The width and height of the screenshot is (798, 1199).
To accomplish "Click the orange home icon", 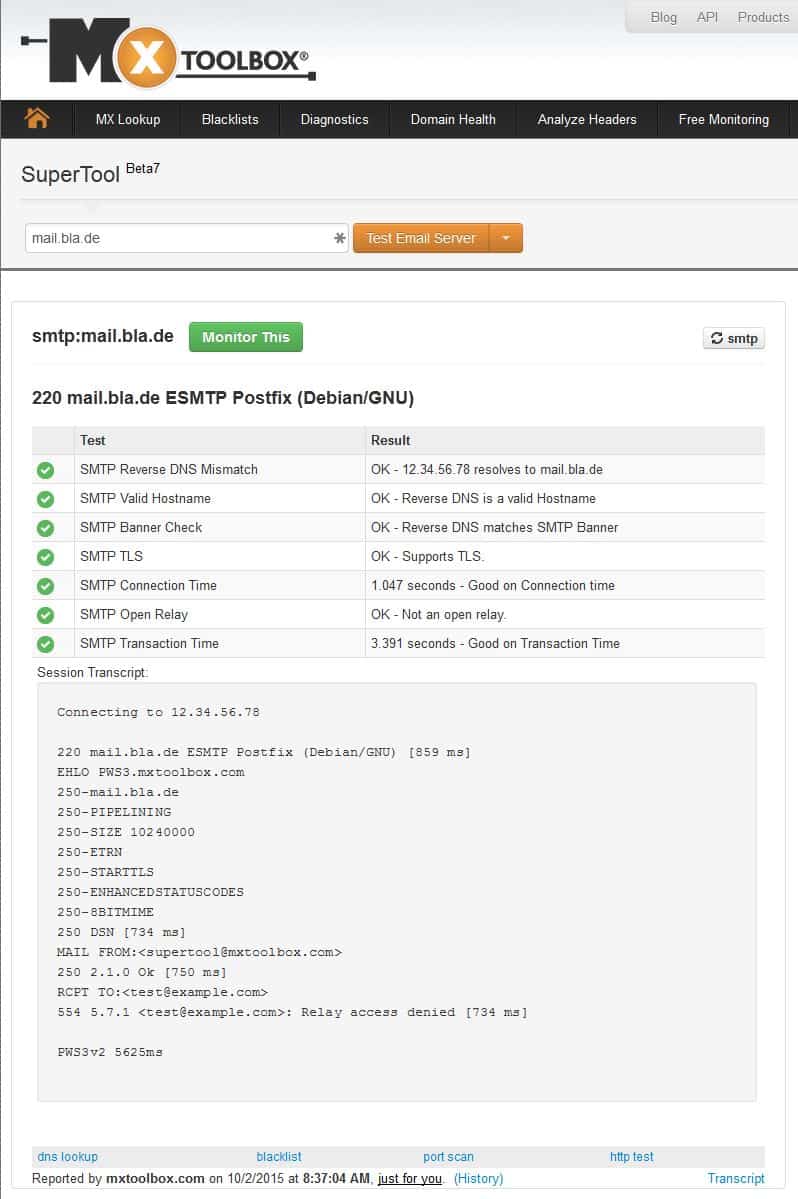I will pyautogui.click(x=37, y=119).
